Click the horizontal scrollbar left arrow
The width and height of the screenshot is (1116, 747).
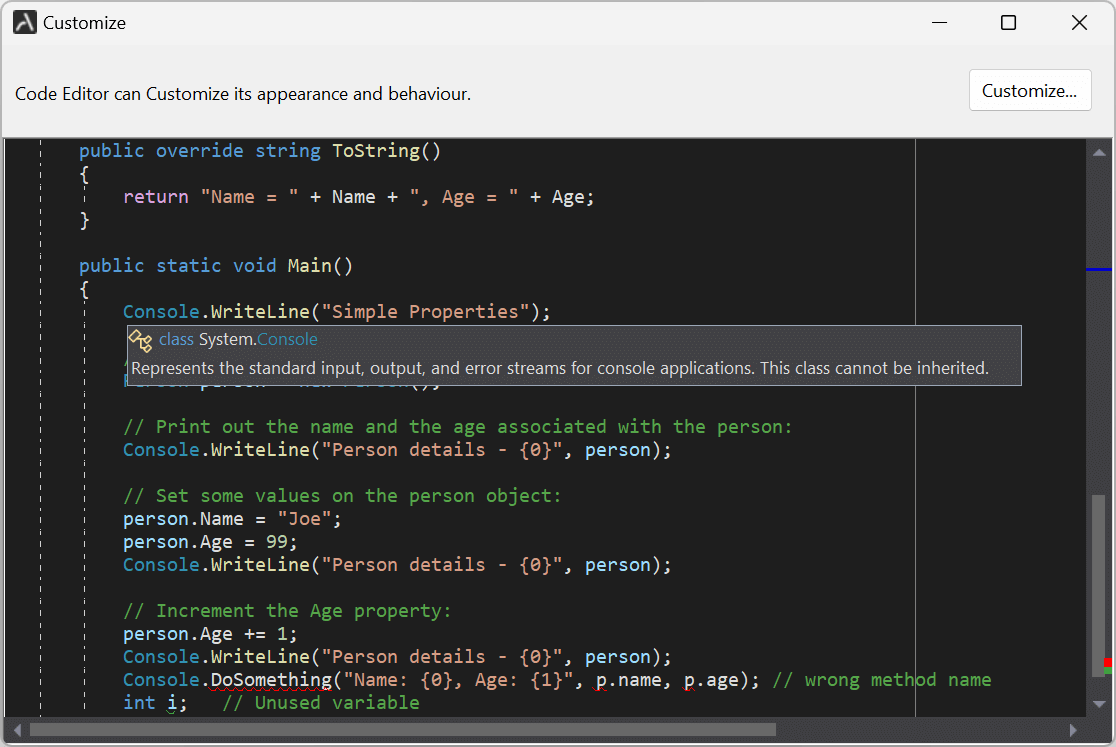17,730
